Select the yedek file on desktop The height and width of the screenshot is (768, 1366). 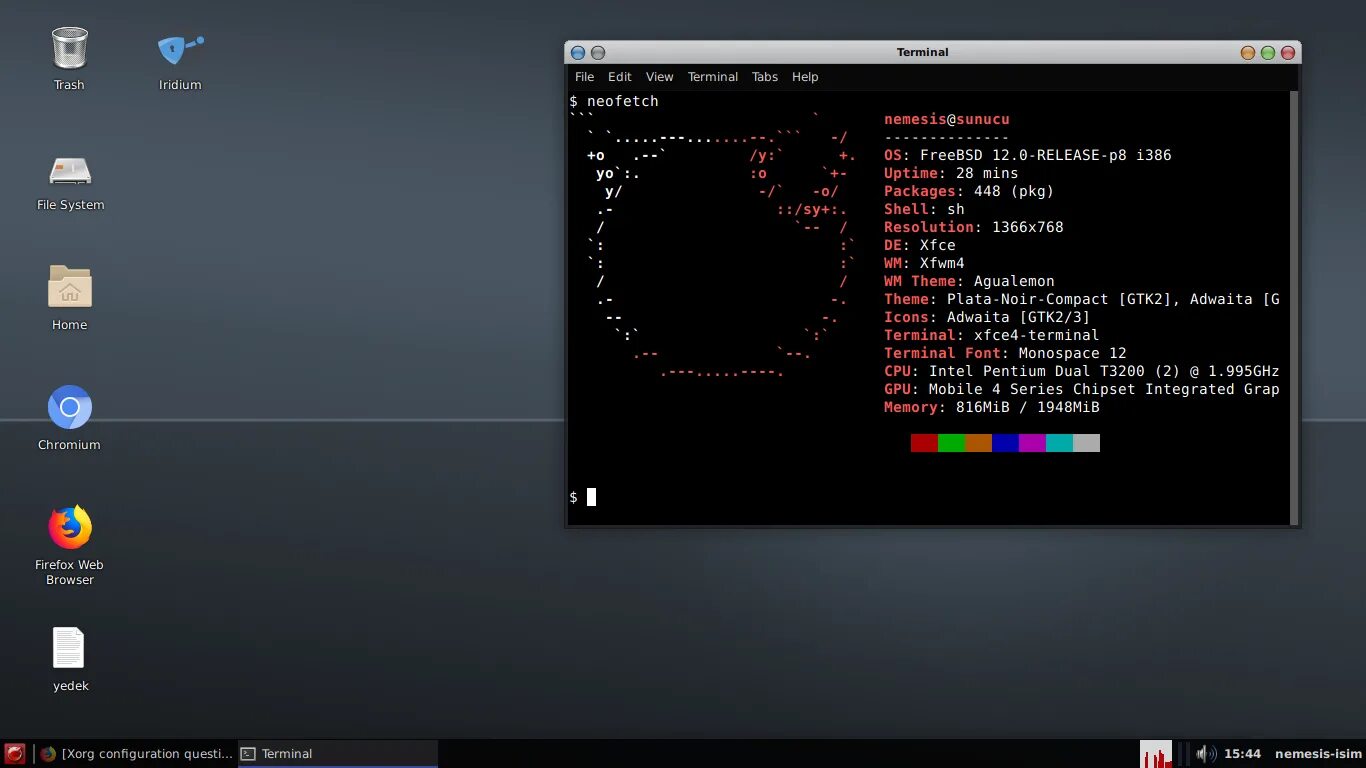70,658
